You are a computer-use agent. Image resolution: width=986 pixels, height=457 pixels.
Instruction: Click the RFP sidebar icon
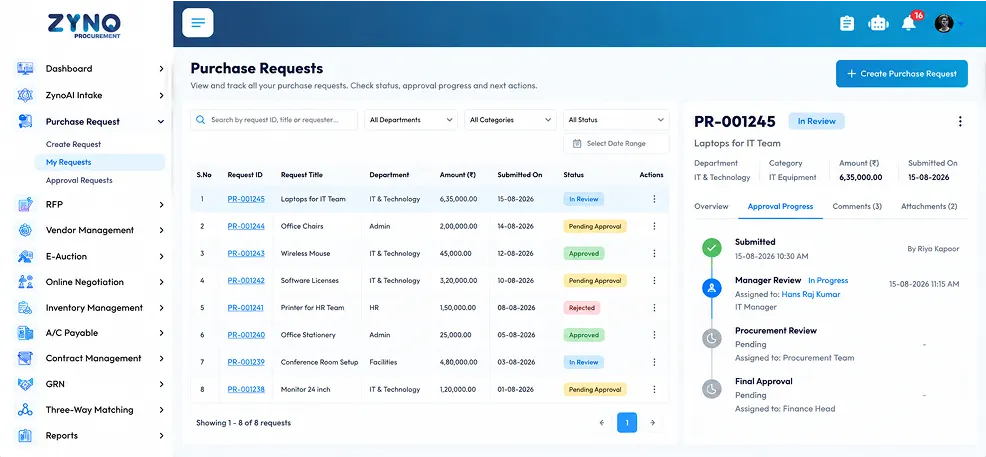pos(25,204)
